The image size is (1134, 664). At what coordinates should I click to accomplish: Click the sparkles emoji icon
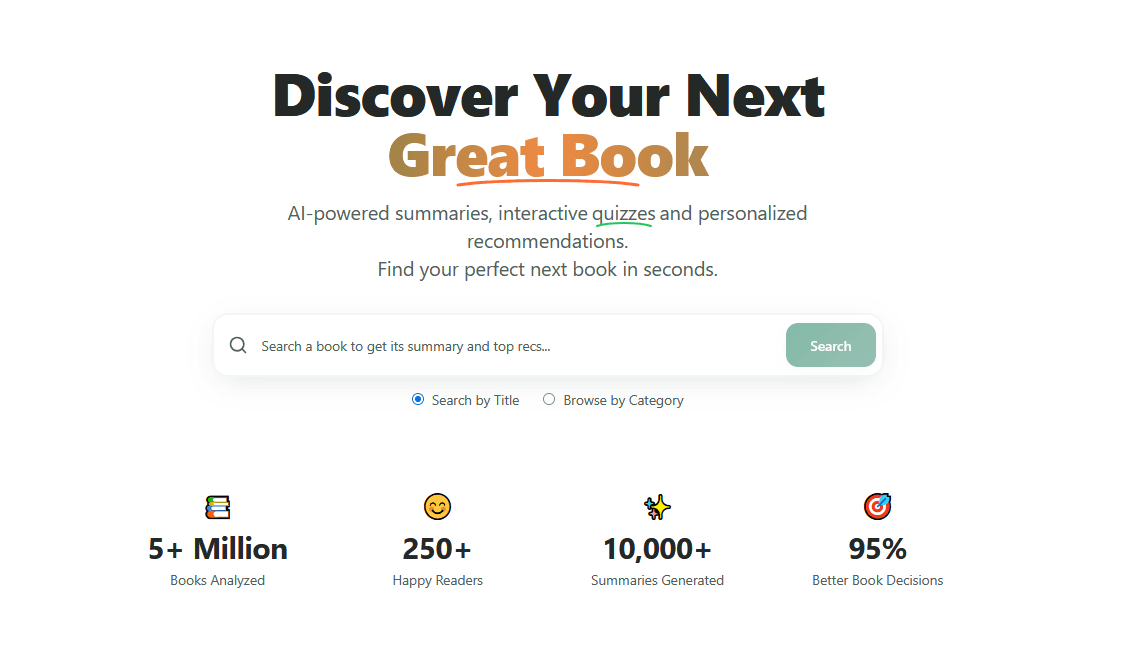[657, 508]
